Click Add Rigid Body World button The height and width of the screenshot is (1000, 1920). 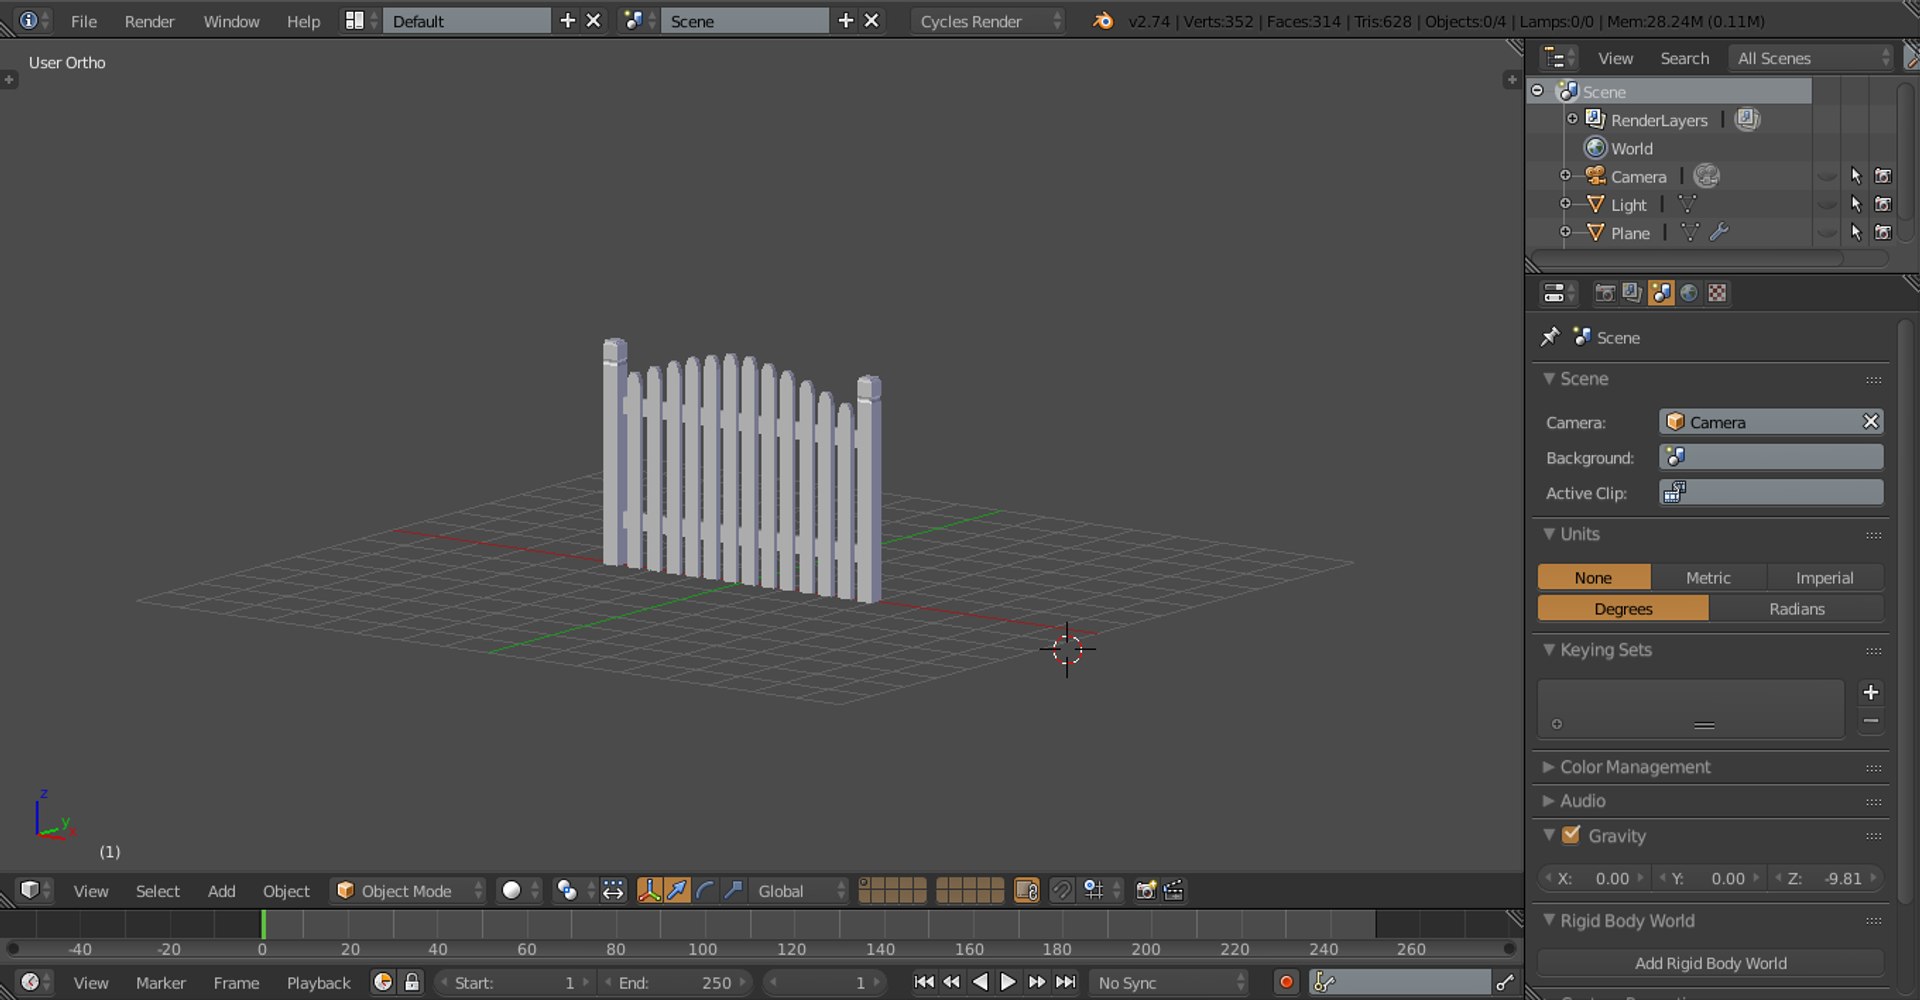(x=1711, y=963)
